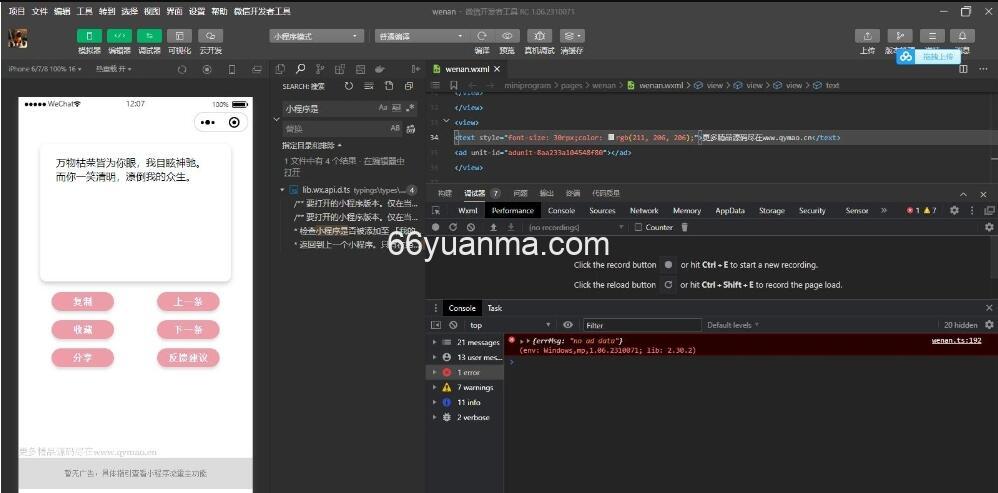Open the file explorer view in sidebar
The width and height of the screenshot is (998, 493).
(280, 69)
